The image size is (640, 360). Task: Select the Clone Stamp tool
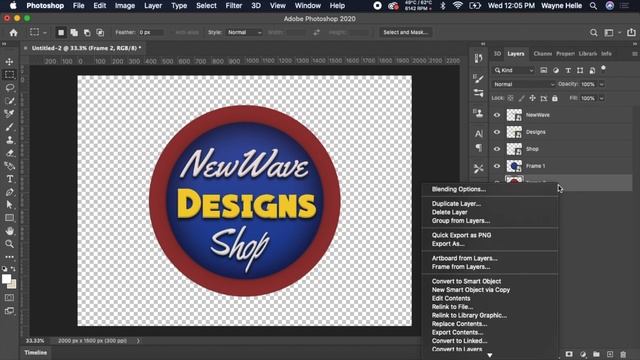point(9,140)
